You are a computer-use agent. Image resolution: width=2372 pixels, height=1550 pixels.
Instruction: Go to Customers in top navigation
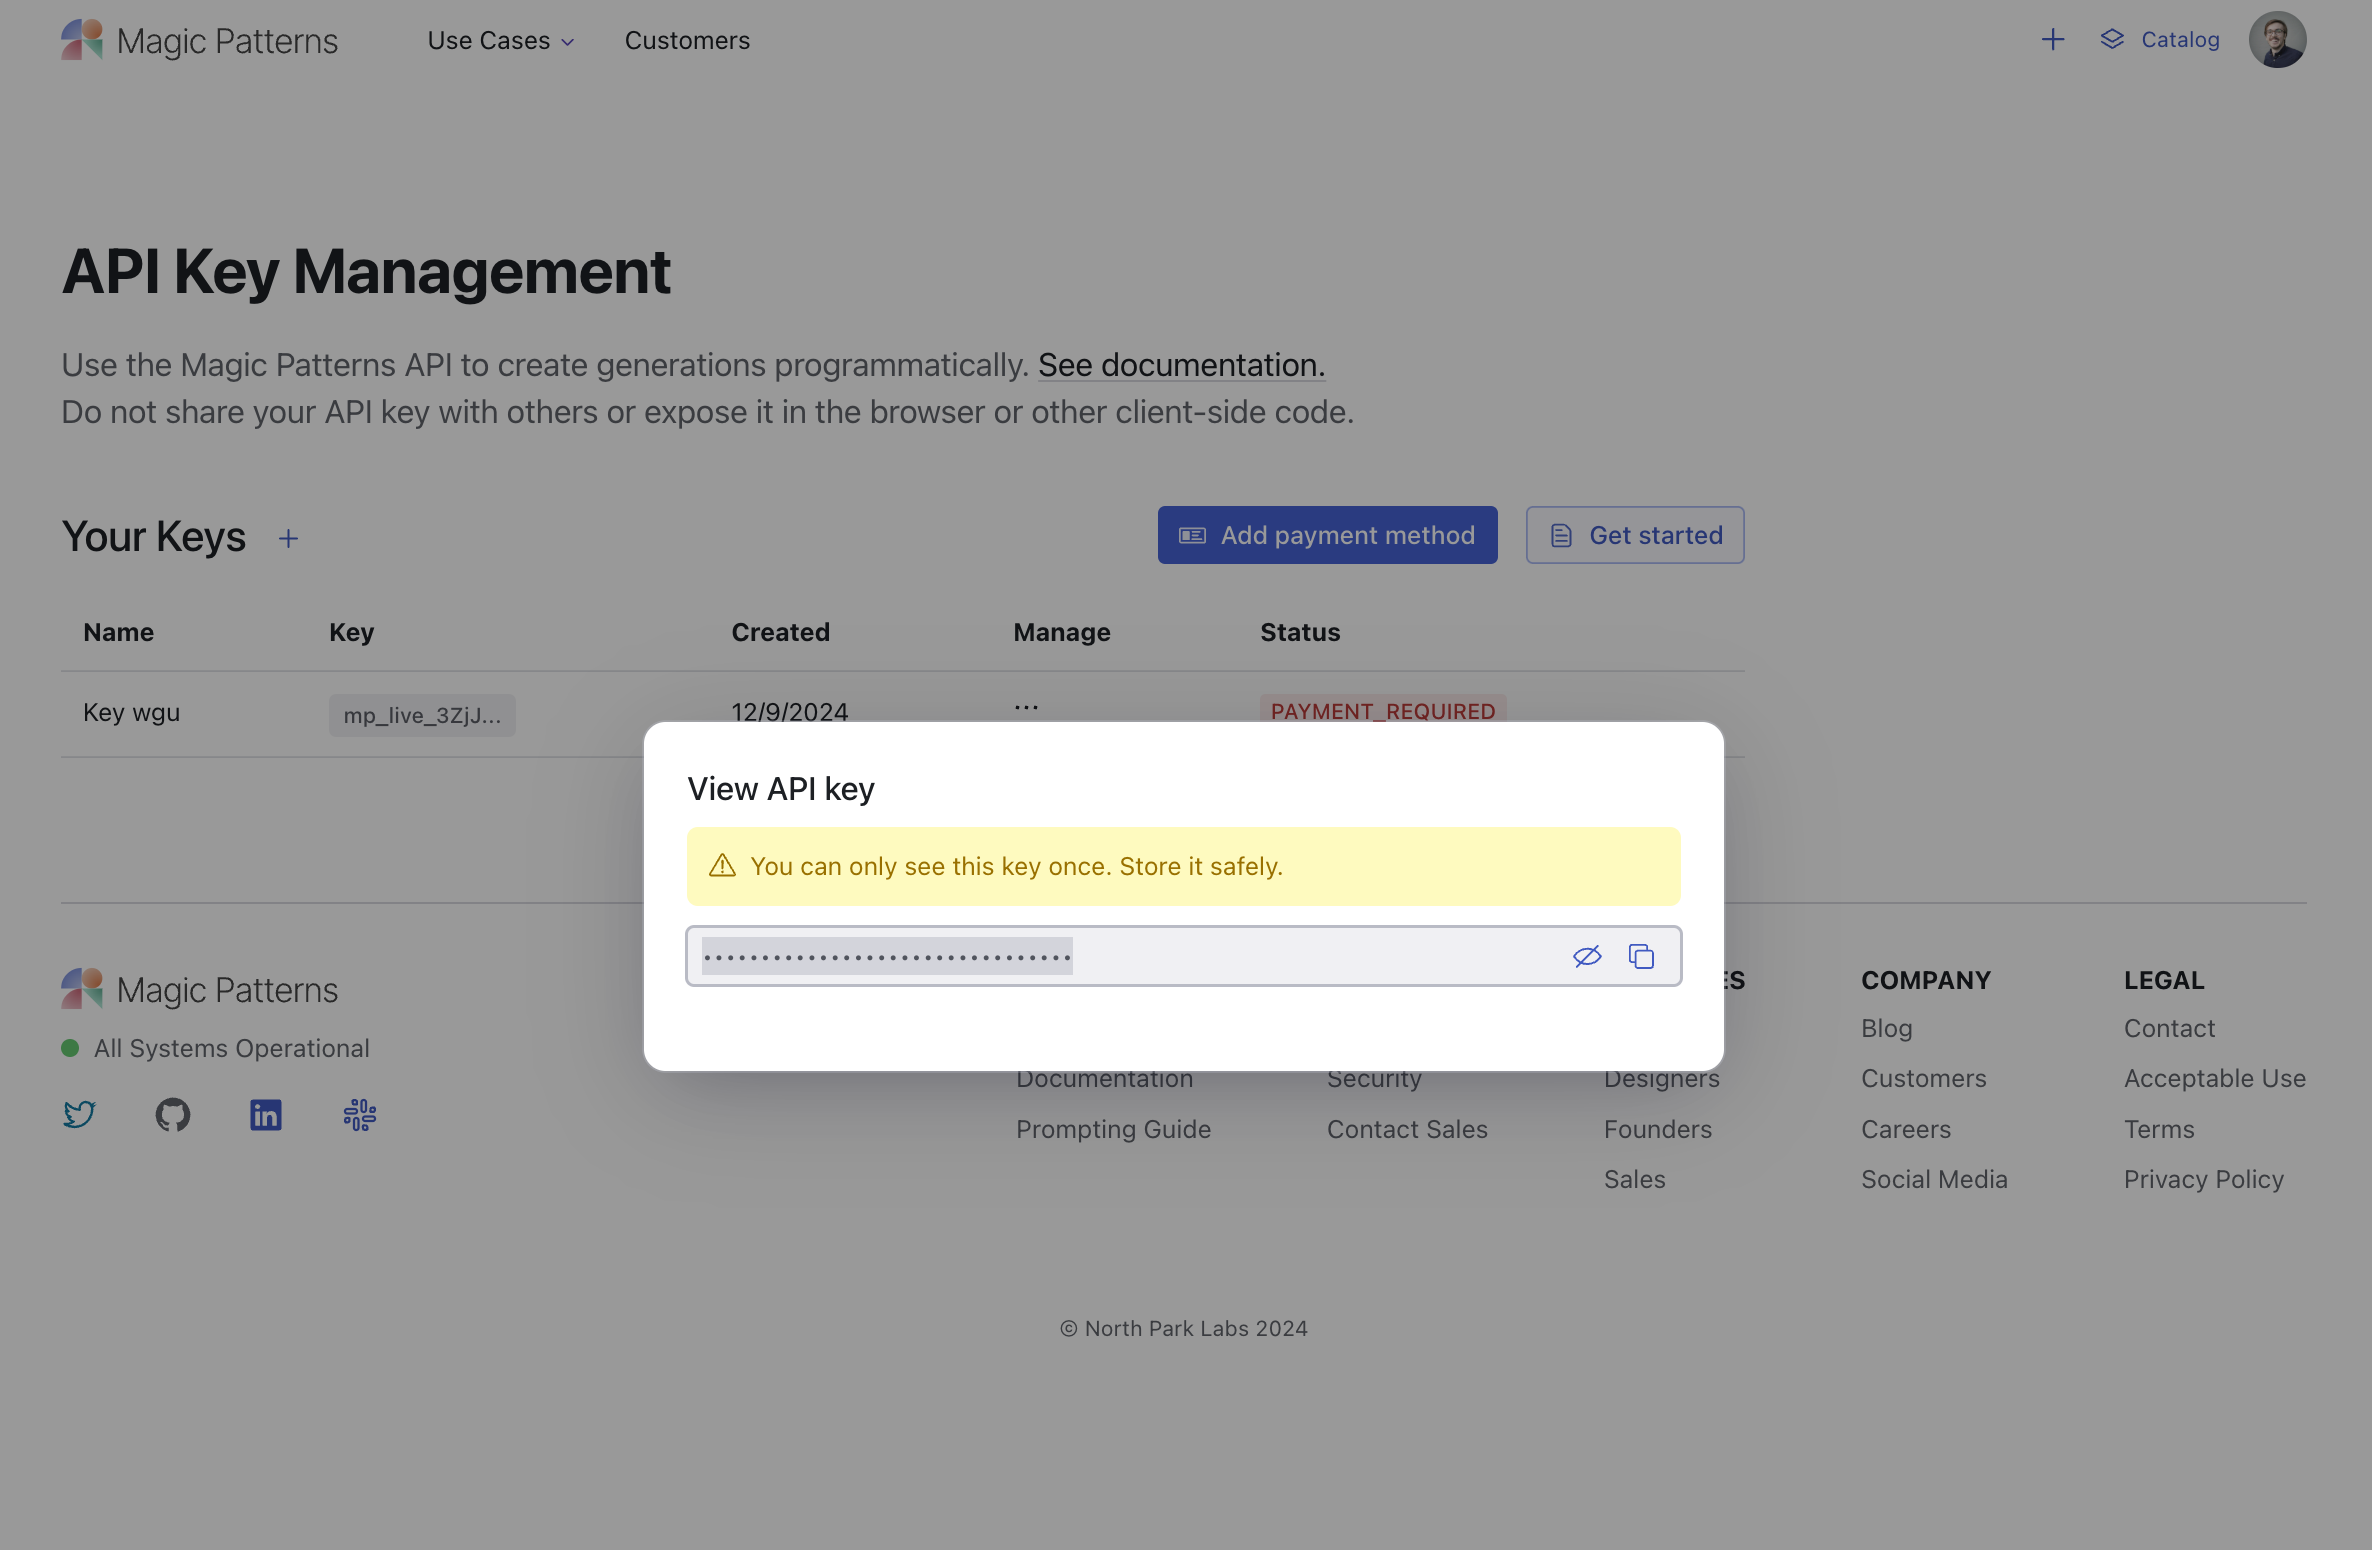pos(687,40)
